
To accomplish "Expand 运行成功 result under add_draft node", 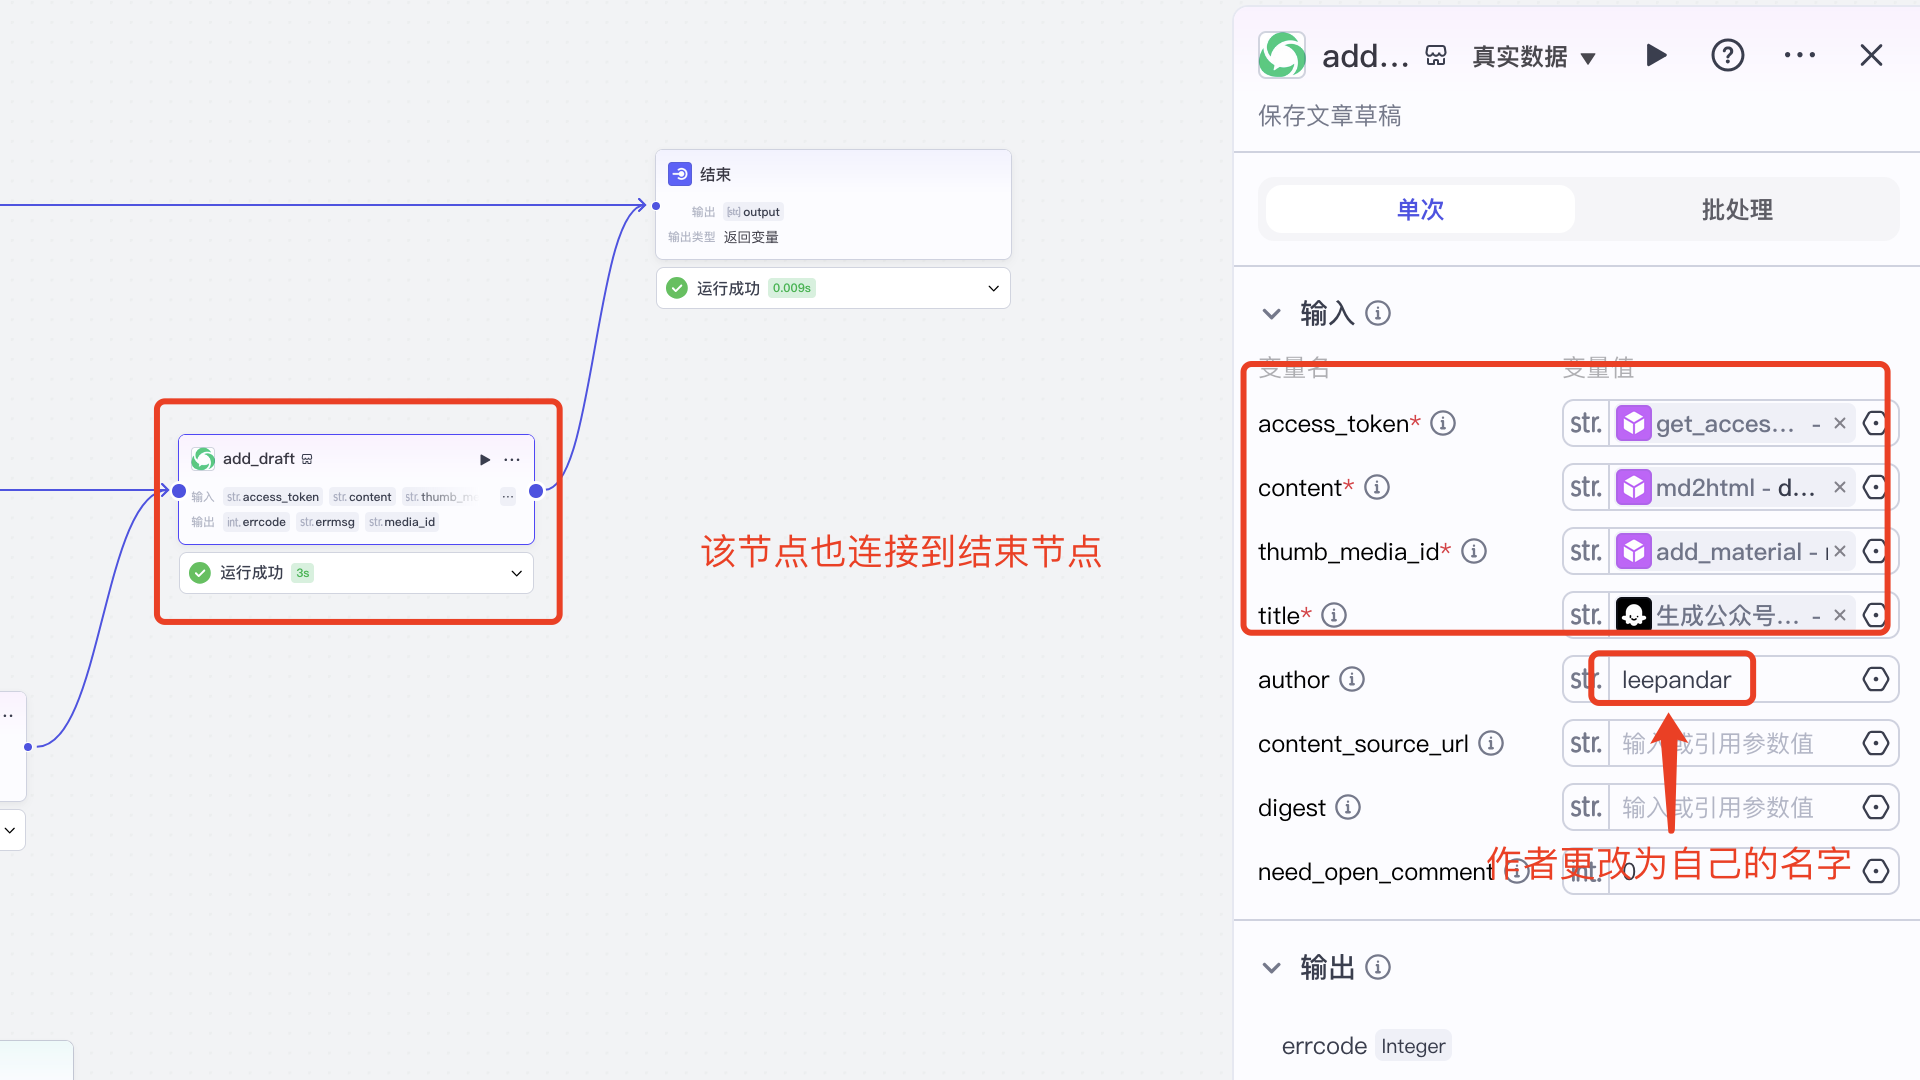I will [516, 573].
